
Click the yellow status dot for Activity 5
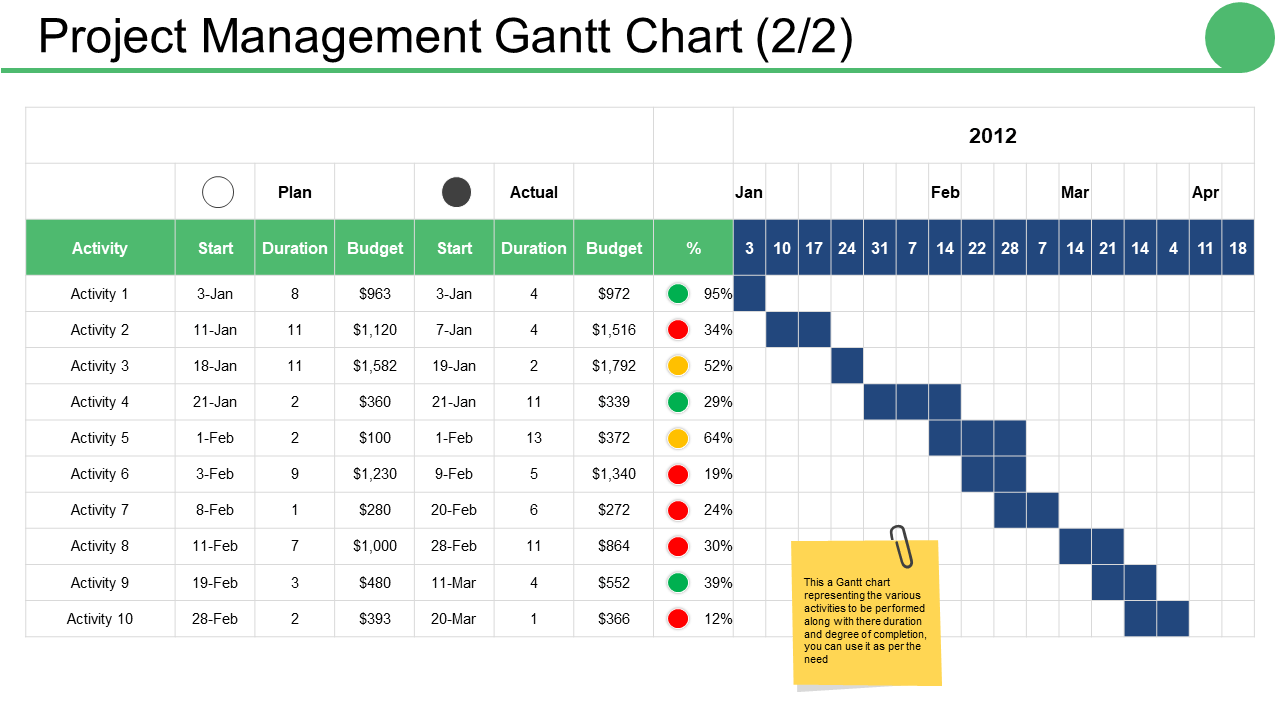tap(678, 438)
